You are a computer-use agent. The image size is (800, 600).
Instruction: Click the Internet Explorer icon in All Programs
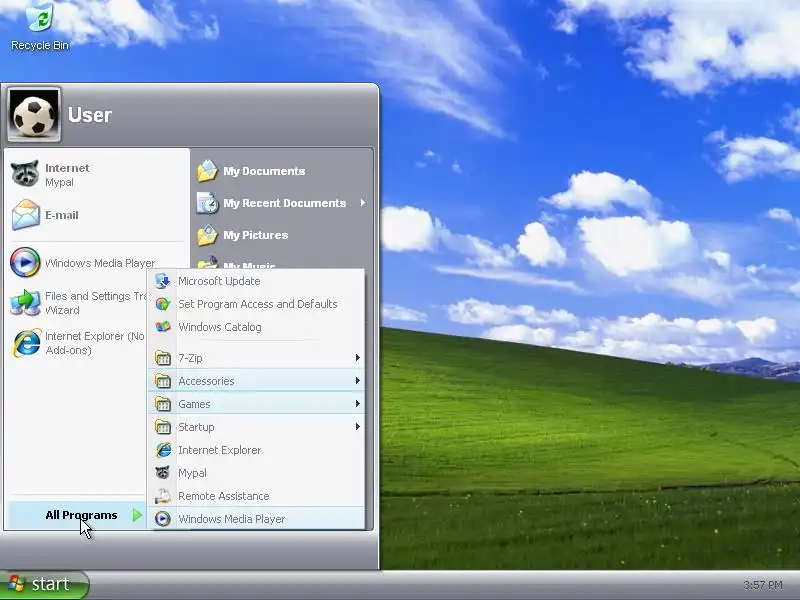click(x=163, y=450)
